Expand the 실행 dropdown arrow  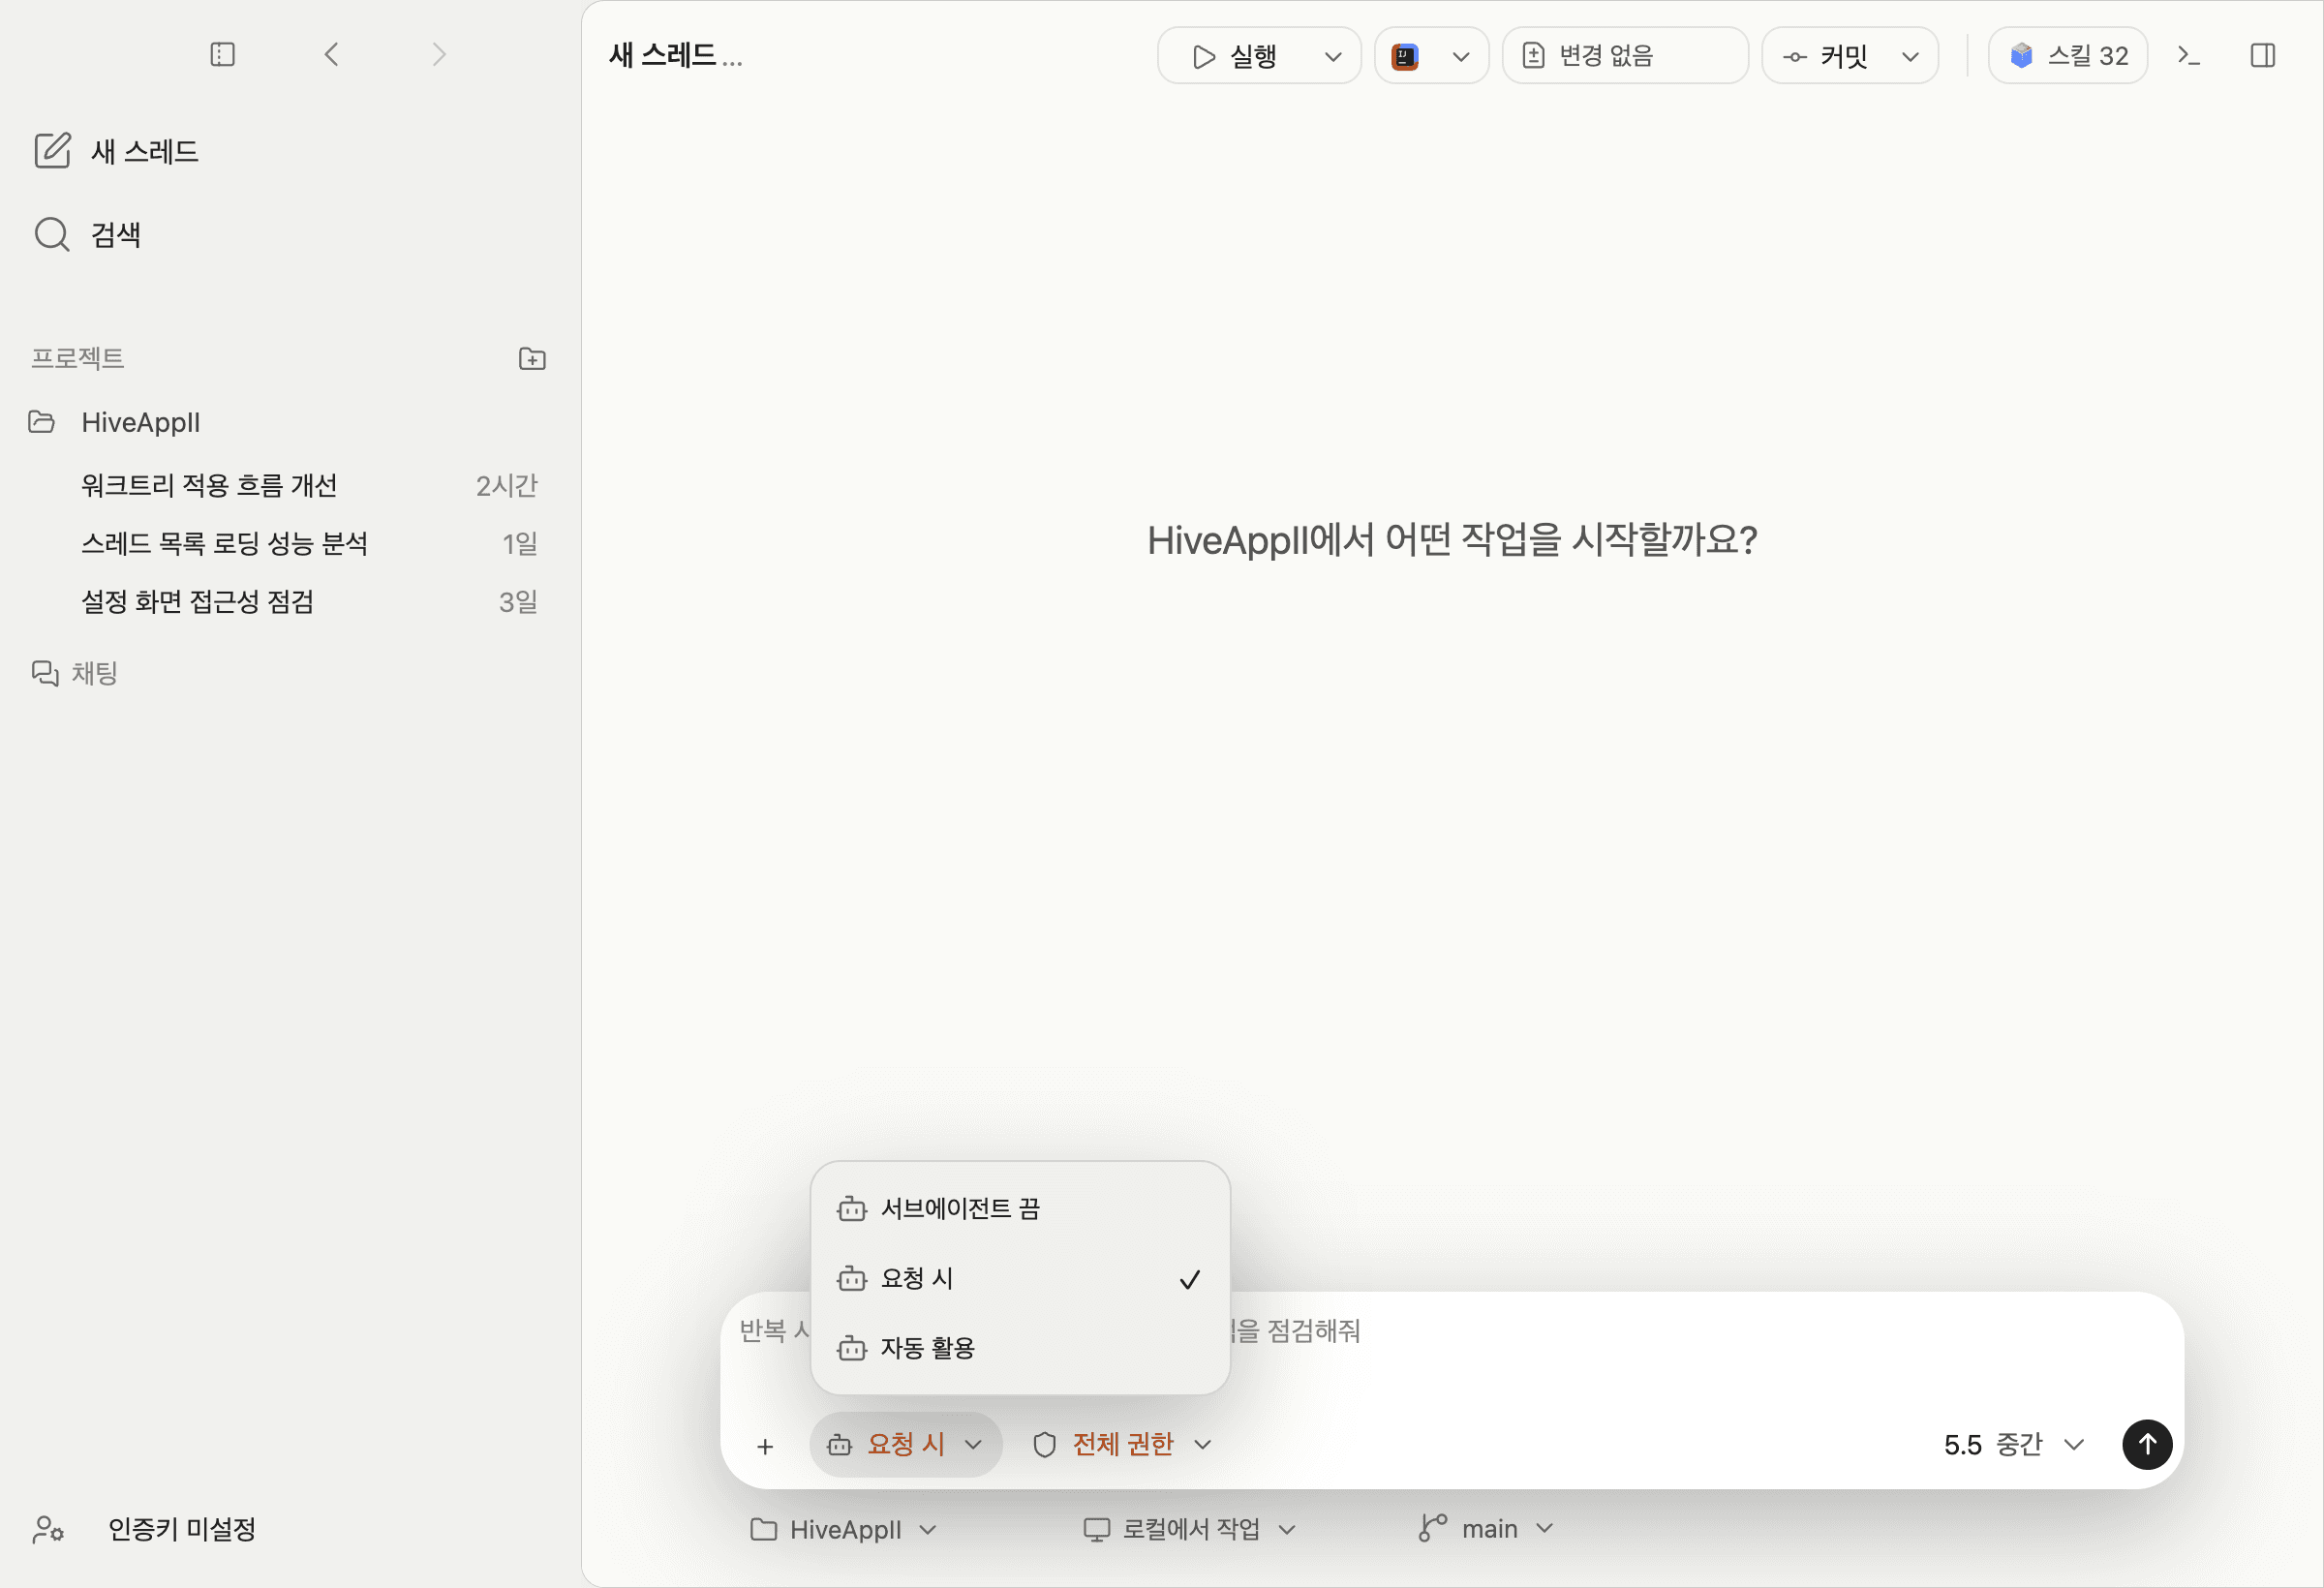coord(1333,57)
